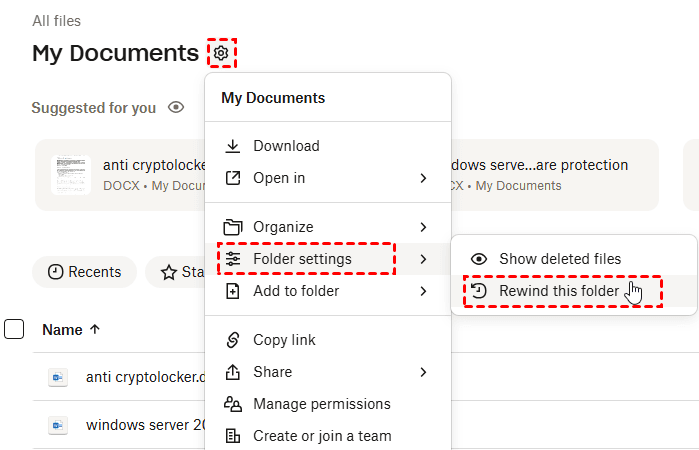Viewport: 699px width, 450px height.
Task: Click the Download arrow icon in menu
Action: click(233, 146)
